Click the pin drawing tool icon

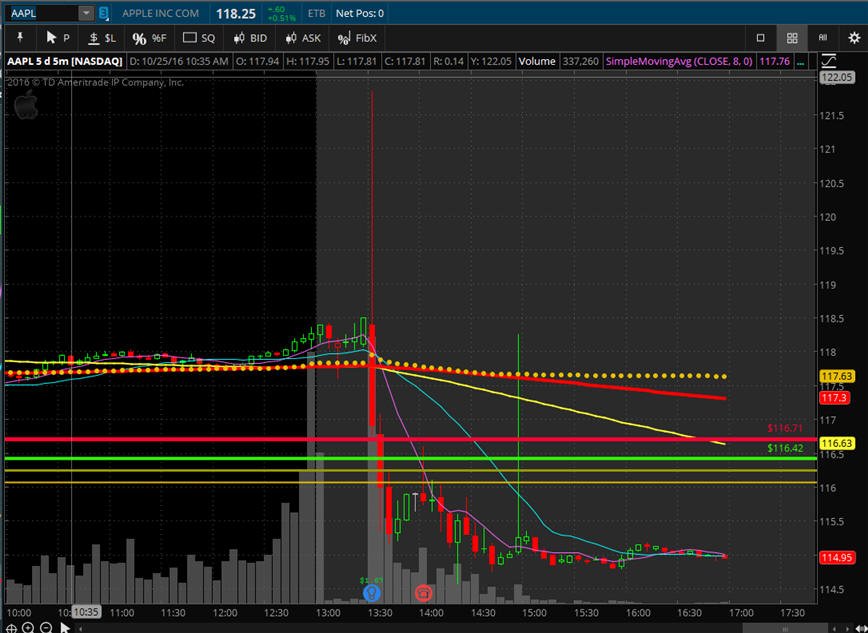click(20, 38)
